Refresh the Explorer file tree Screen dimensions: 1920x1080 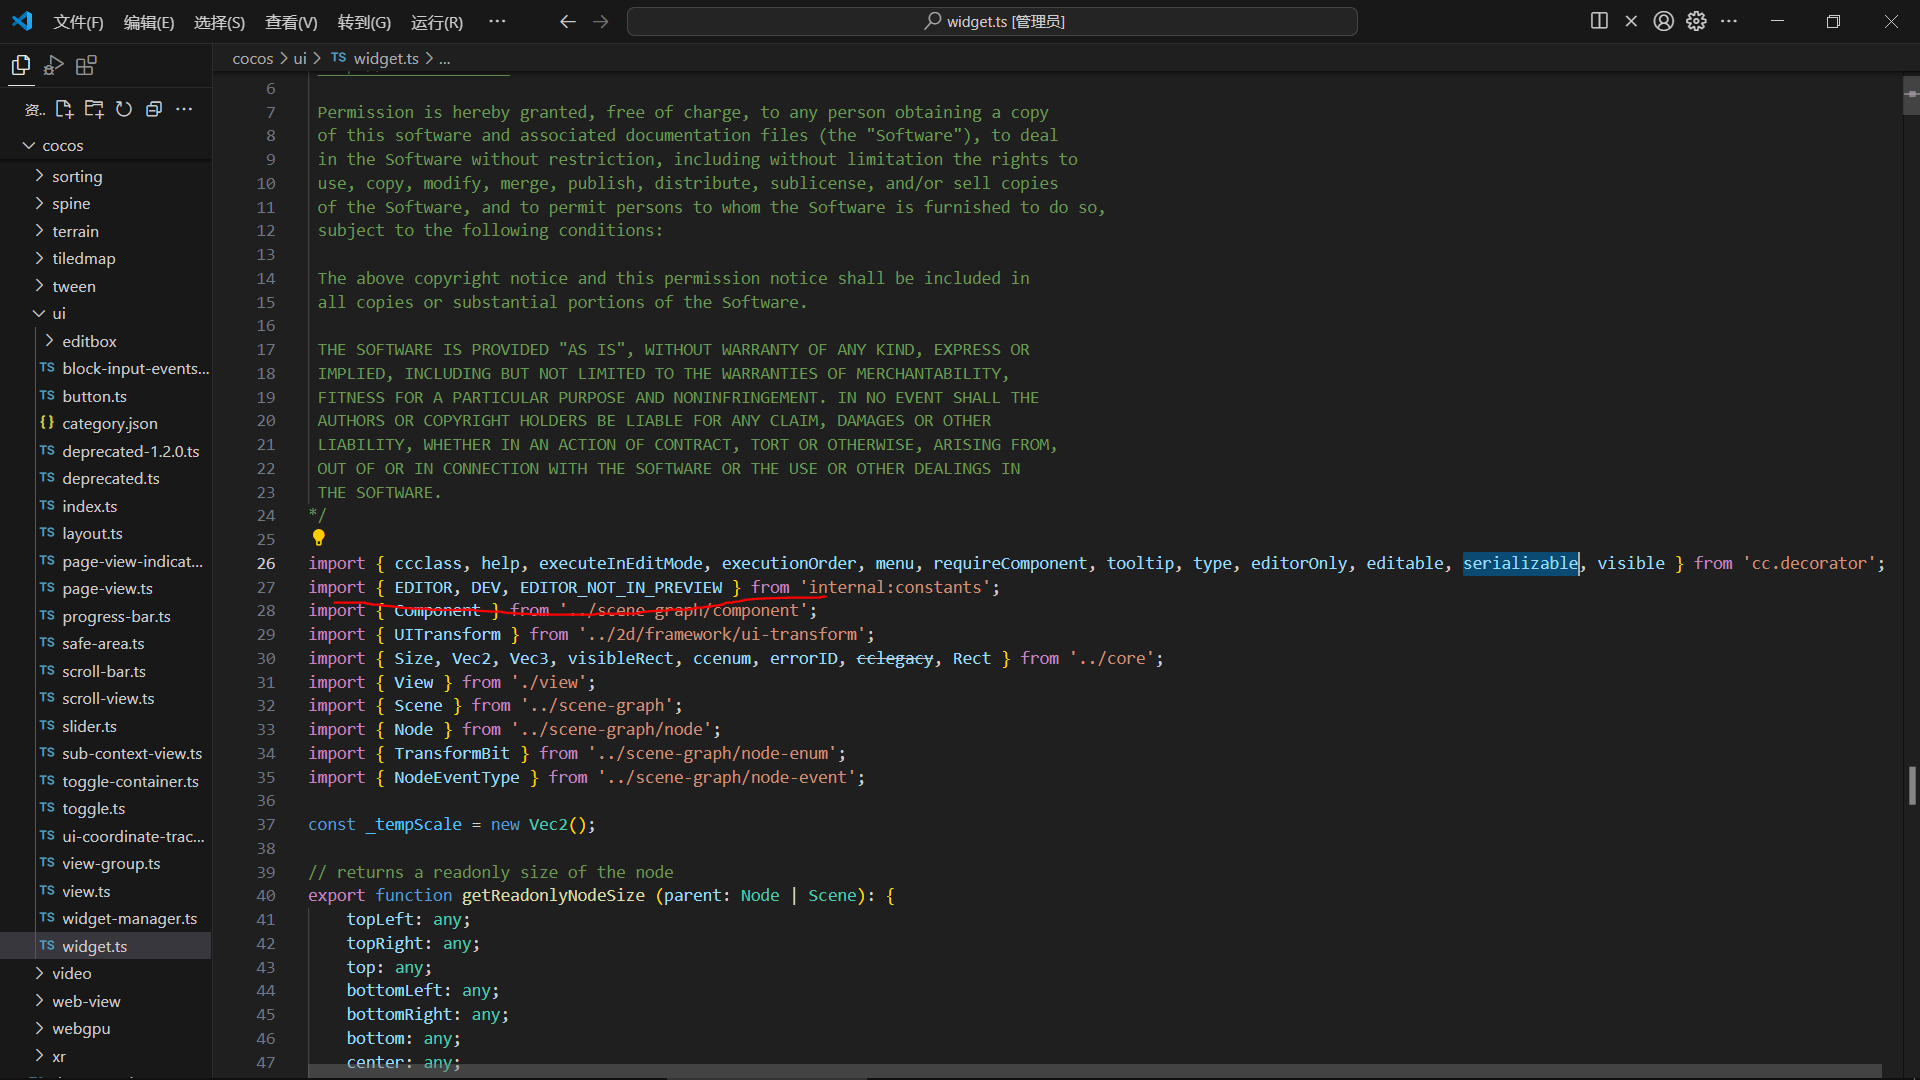[x=124, y=109]
